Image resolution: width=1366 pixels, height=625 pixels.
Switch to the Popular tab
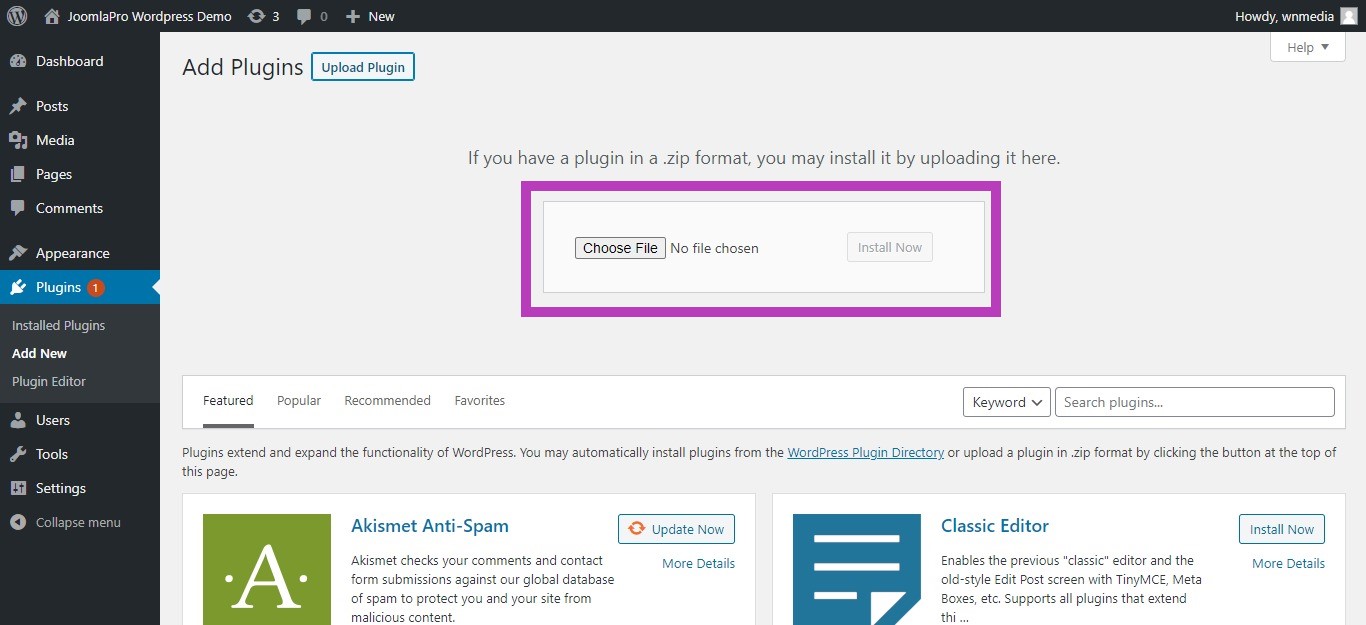tap(299, 400)
